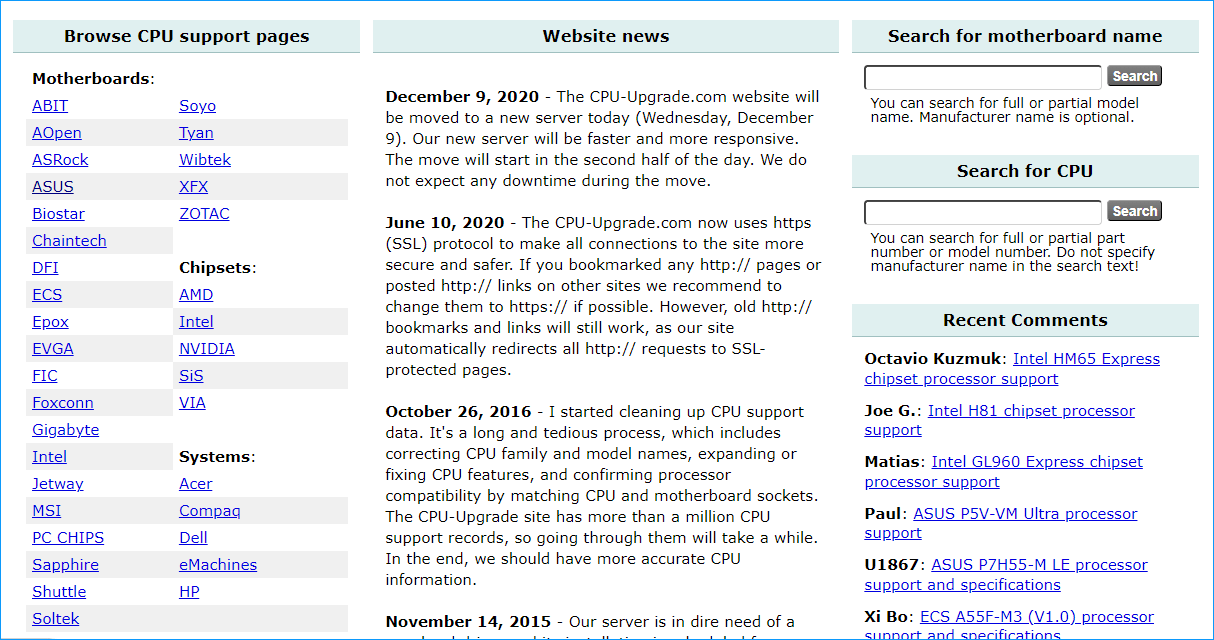Click the Search for CPU heading
Viewport: 1214px width, 640px height.
point(1025,171)
